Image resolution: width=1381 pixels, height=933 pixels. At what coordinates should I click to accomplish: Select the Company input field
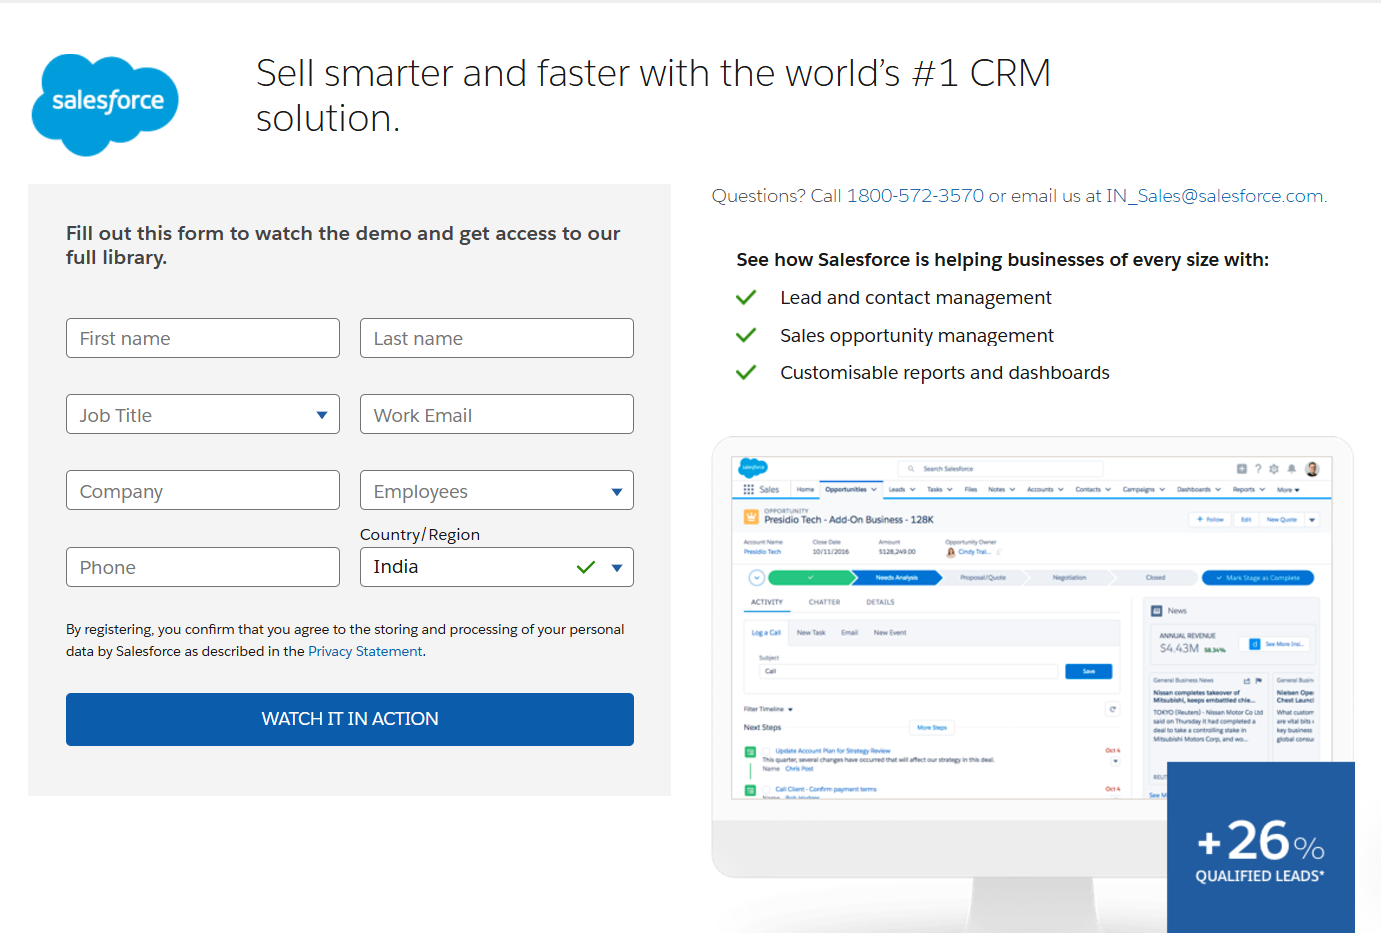tap(203, 490)
